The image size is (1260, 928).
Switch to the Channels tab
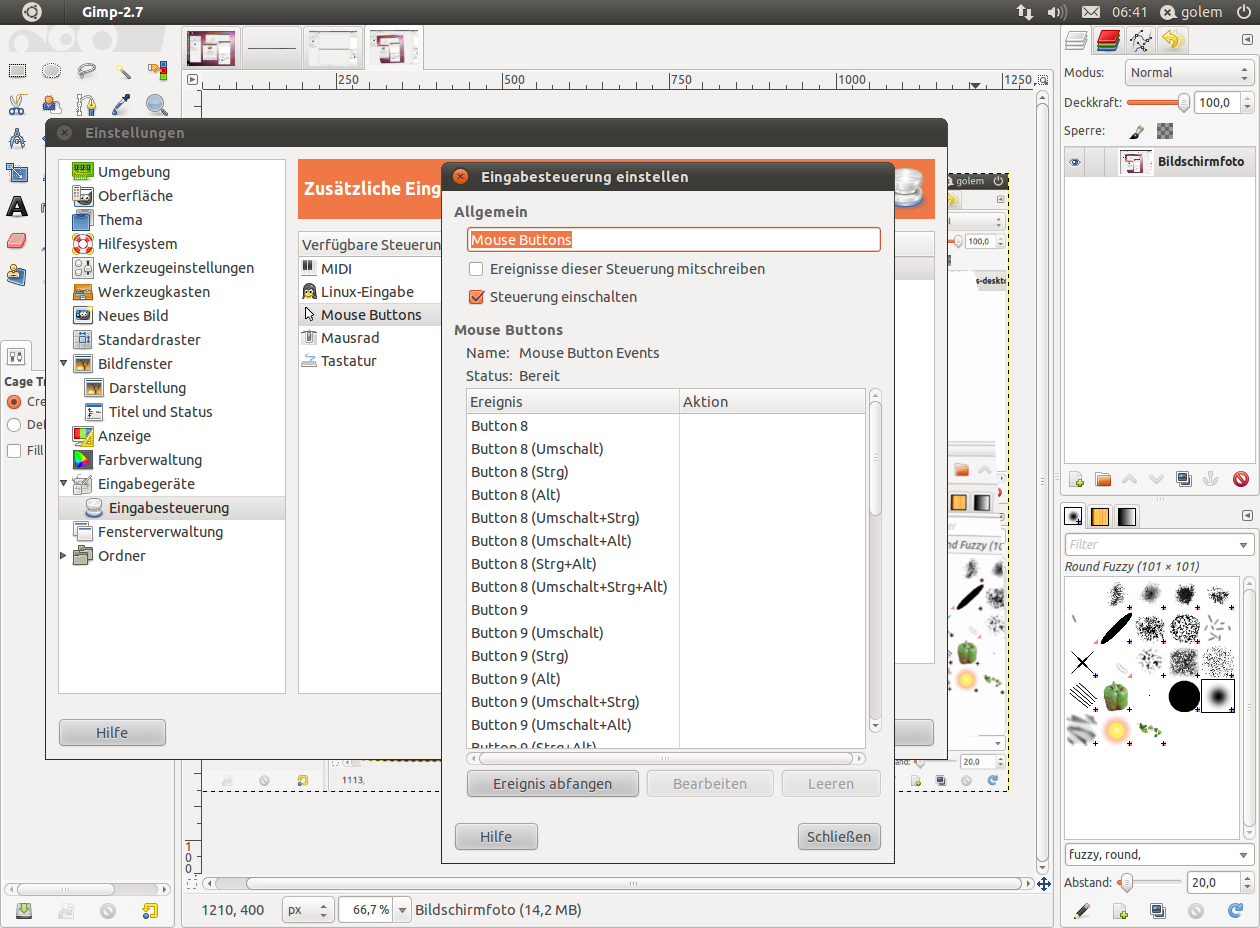click(1108, 41)
